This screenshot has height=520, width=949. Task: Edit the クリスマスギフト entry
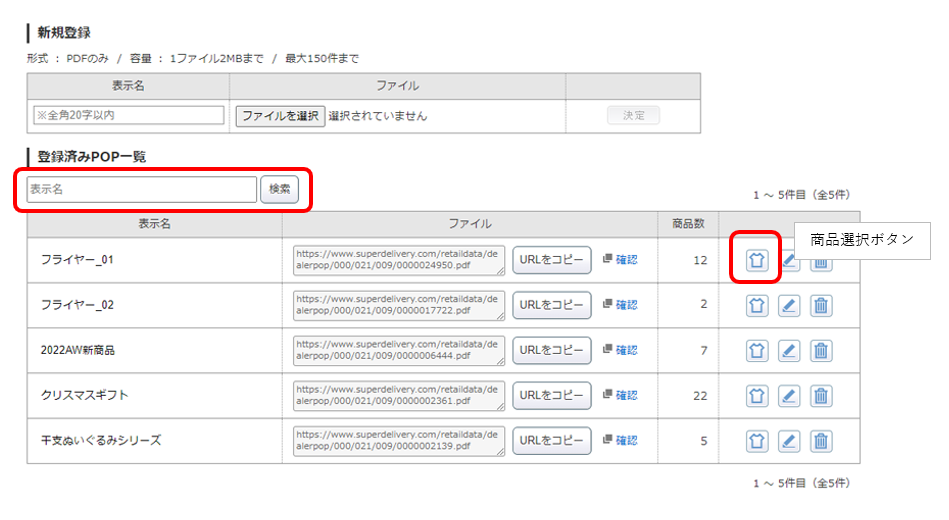tap(789, 396)
